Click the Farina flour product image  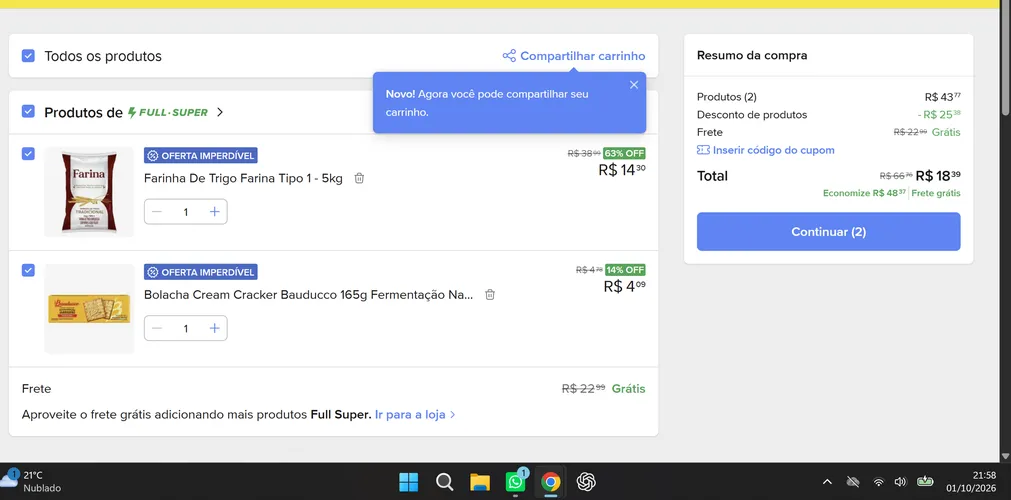tap(89, 192)
